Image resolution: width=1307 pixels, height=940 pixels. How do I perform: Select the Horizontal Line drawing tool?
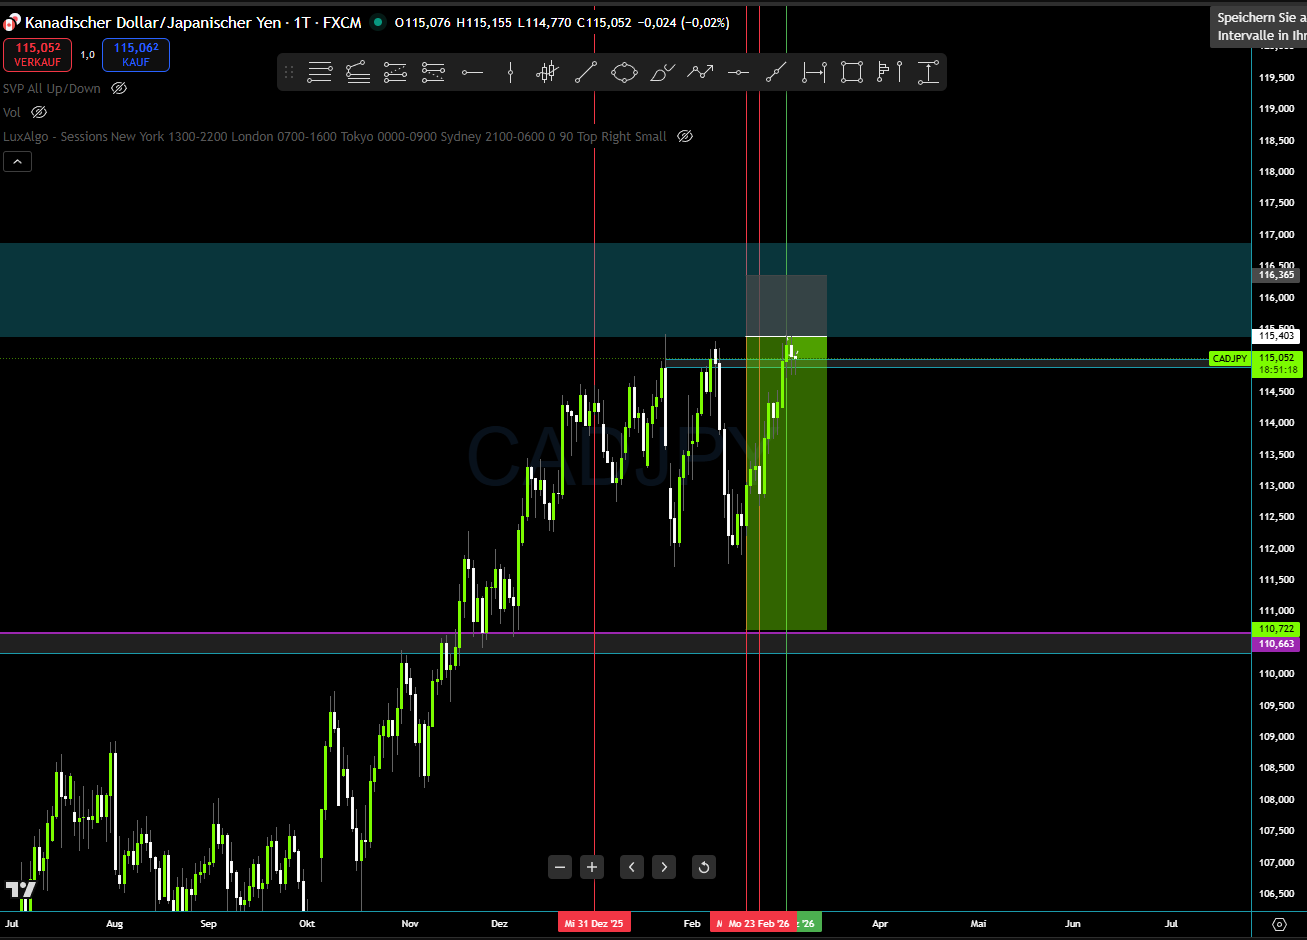473,72
